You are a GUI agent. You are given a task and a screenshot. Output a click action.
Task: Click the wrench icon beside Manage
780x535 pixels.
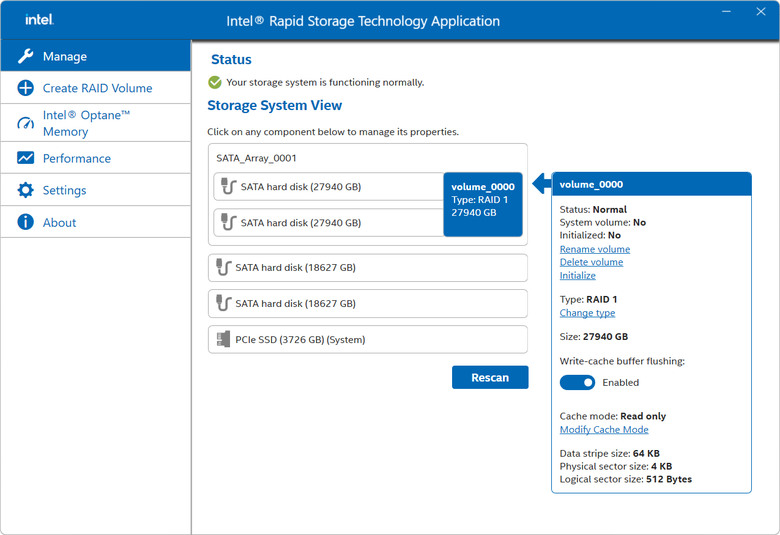tap(25, 56)
